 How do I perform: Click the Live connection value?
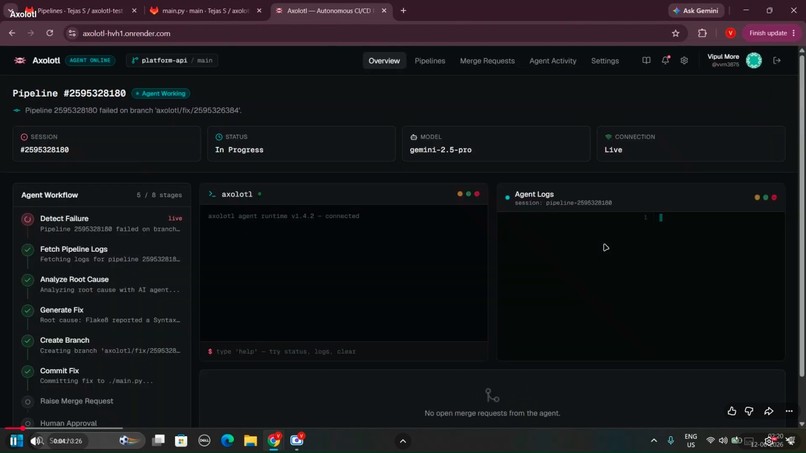[613, 150]
